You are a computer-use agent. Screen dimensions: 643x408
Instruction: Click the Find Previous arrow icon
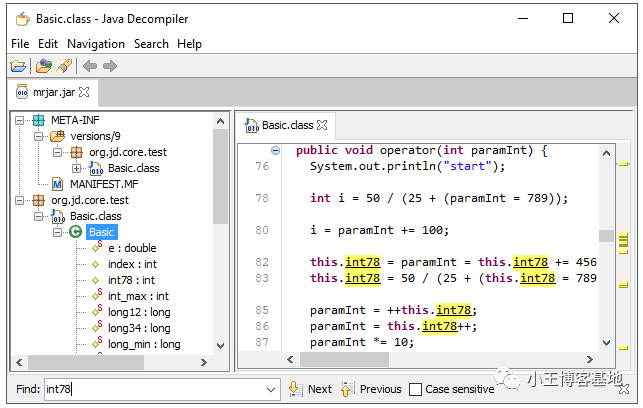347,389
